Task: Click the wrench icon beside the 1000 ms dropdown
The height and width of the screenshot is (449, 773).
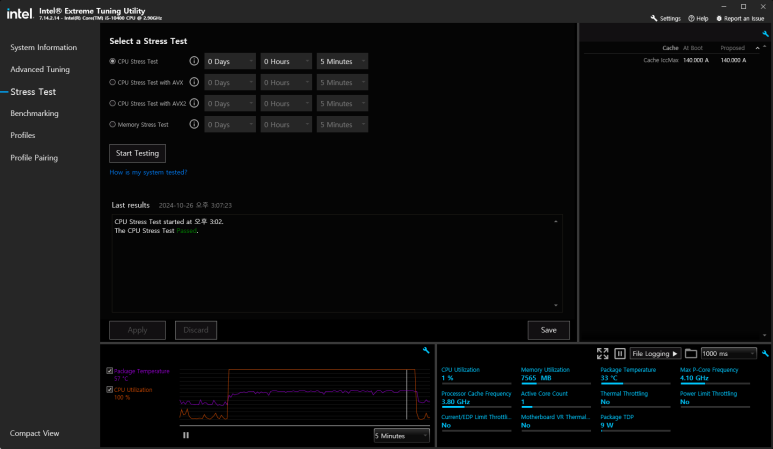Action: [x=765, y=353]
